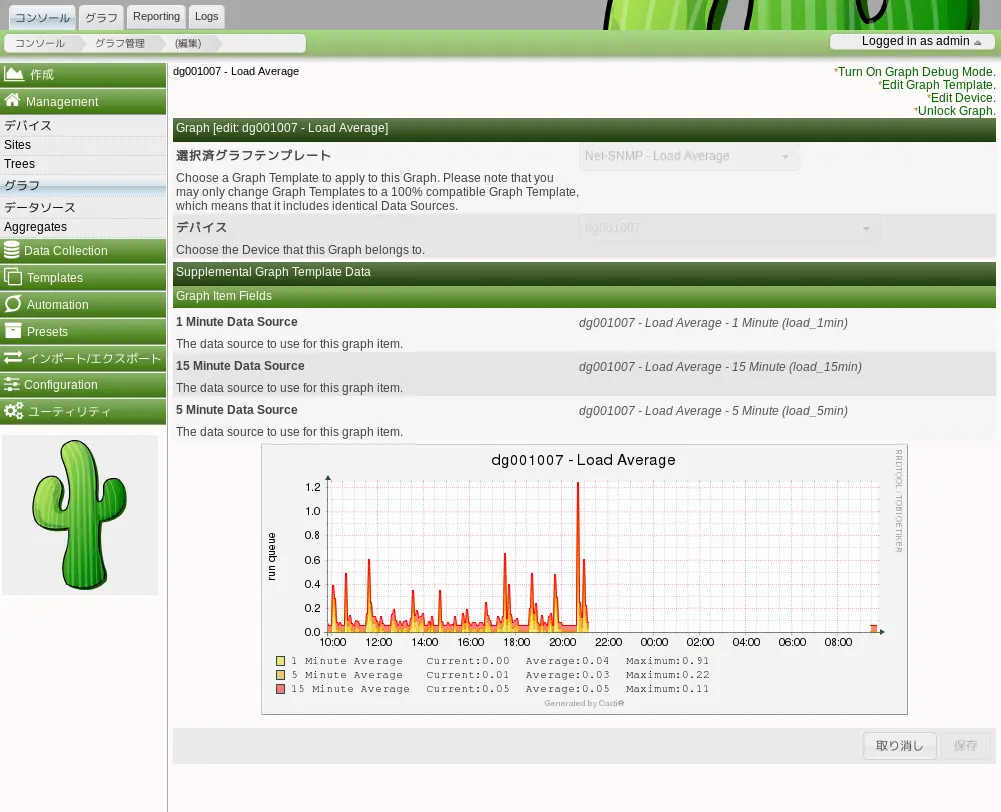
Task: Open the Net-SNMP Load Average template dropdown
Action: tap(688, 157)
